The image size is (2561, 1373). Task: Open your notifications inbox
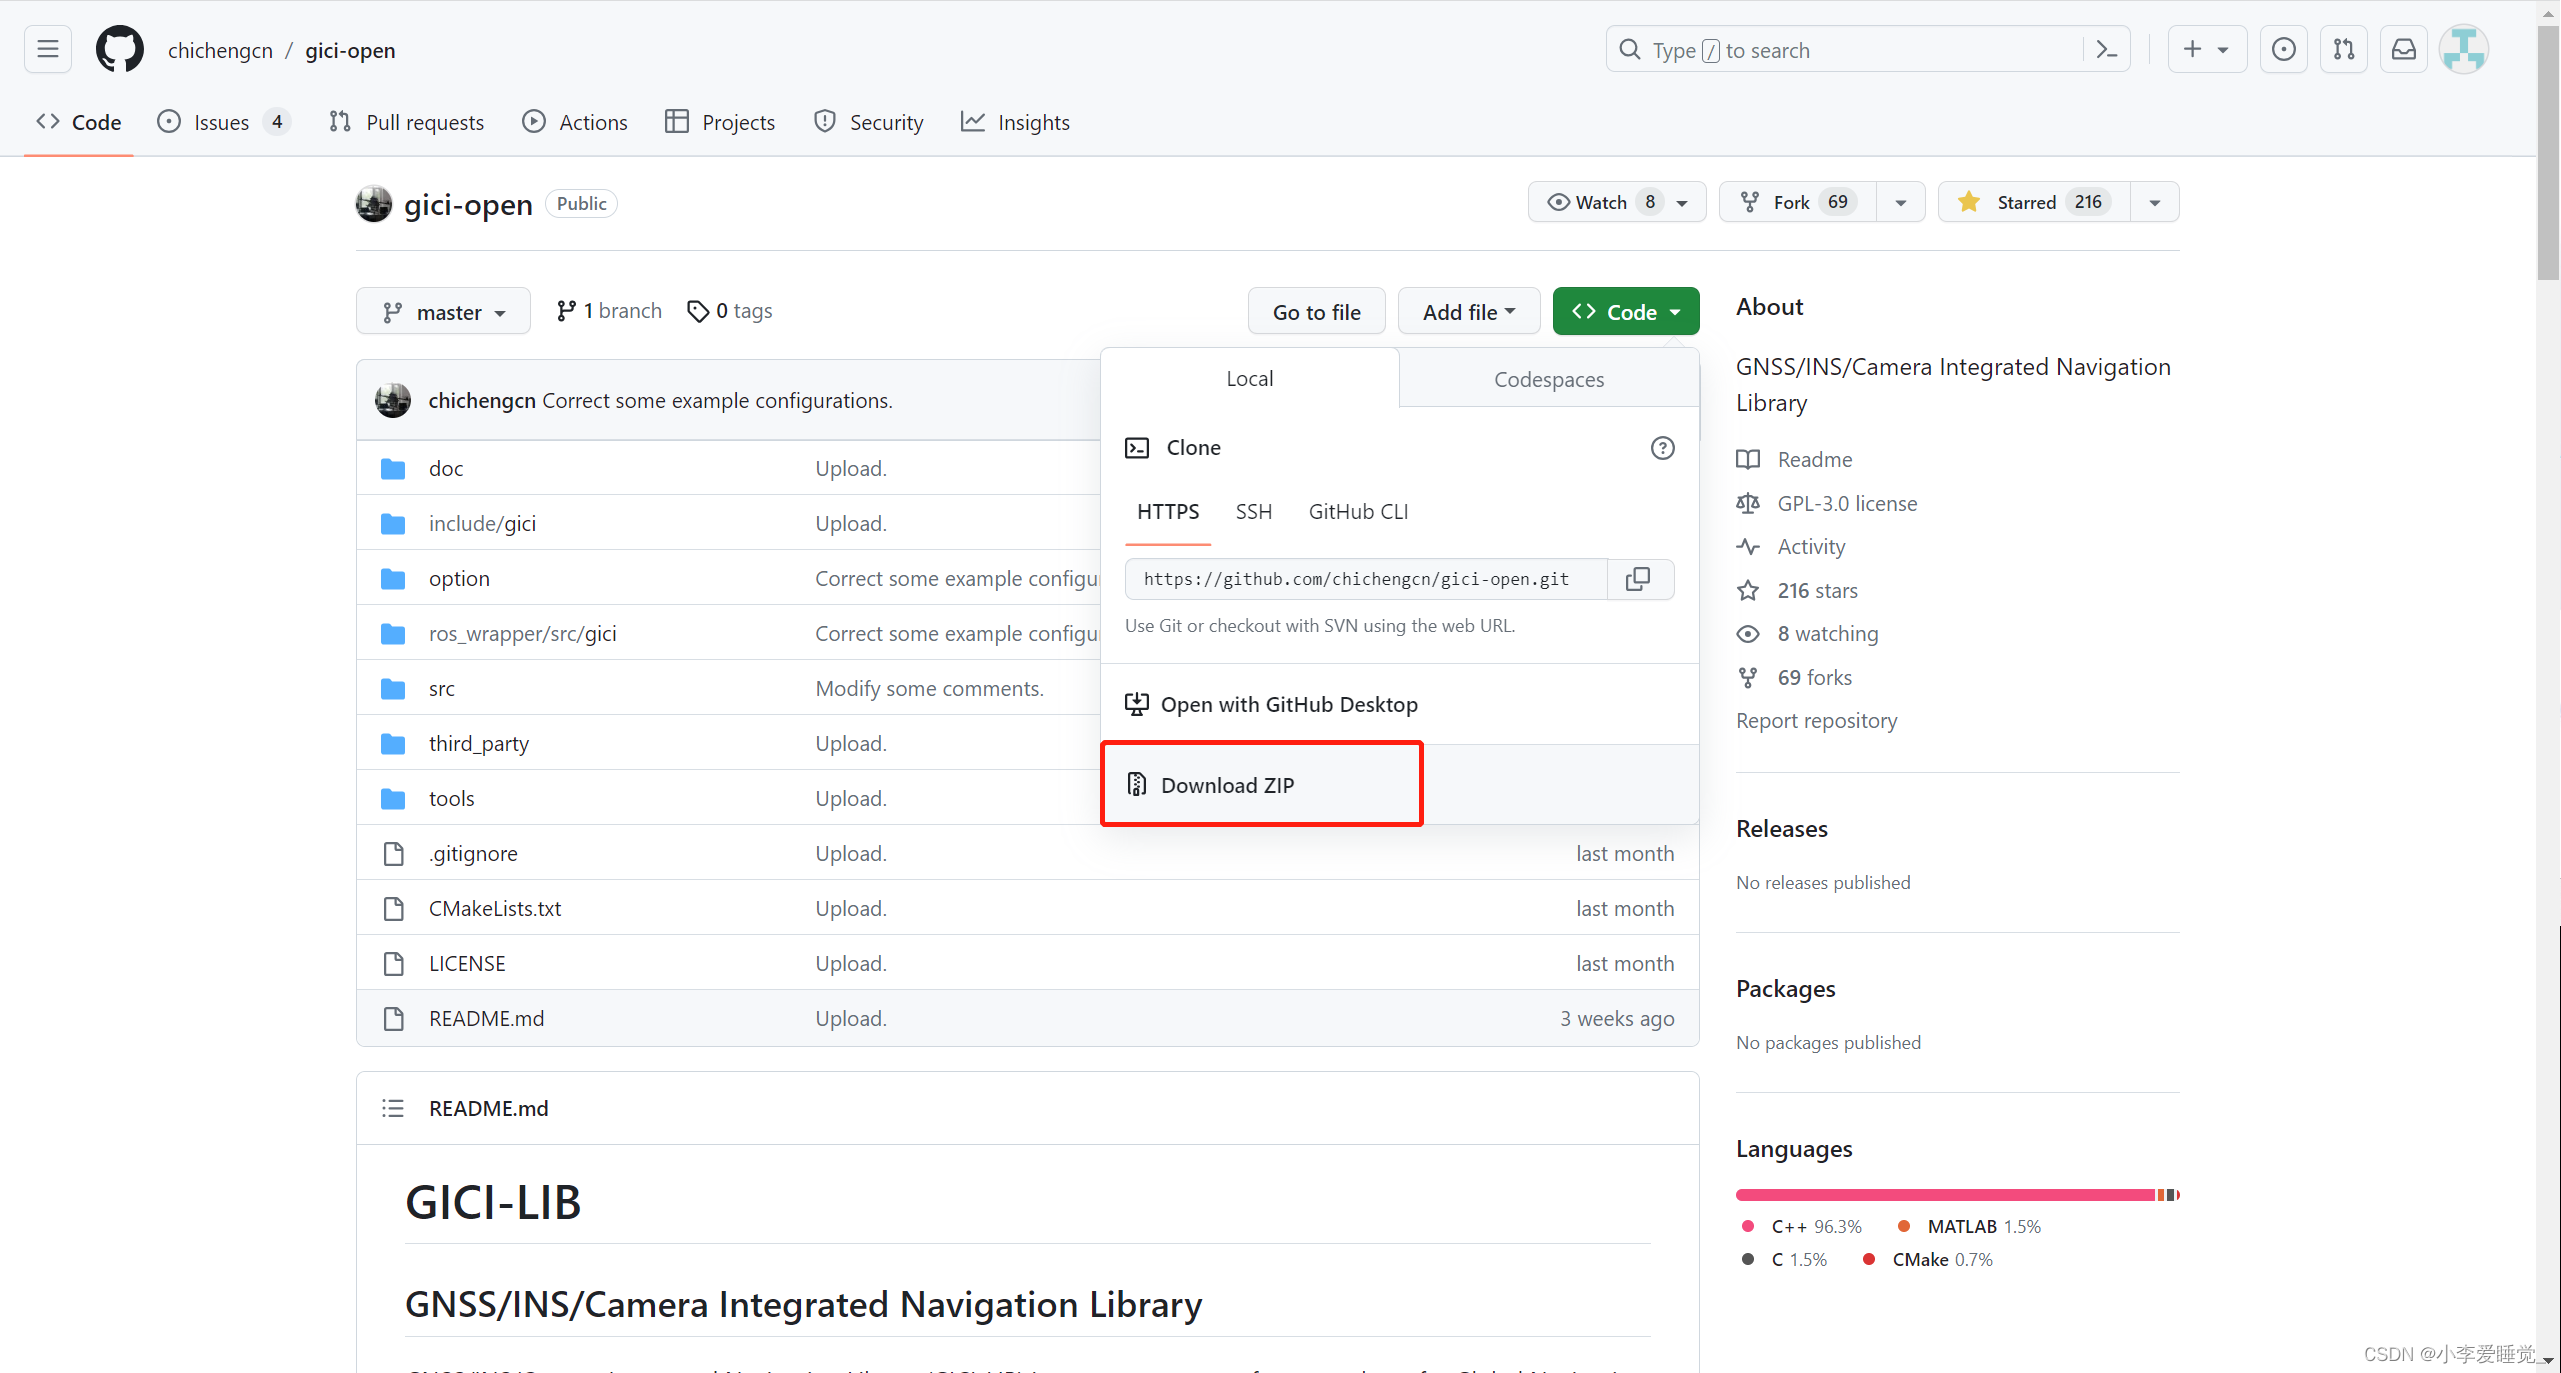pos(2404,49)
